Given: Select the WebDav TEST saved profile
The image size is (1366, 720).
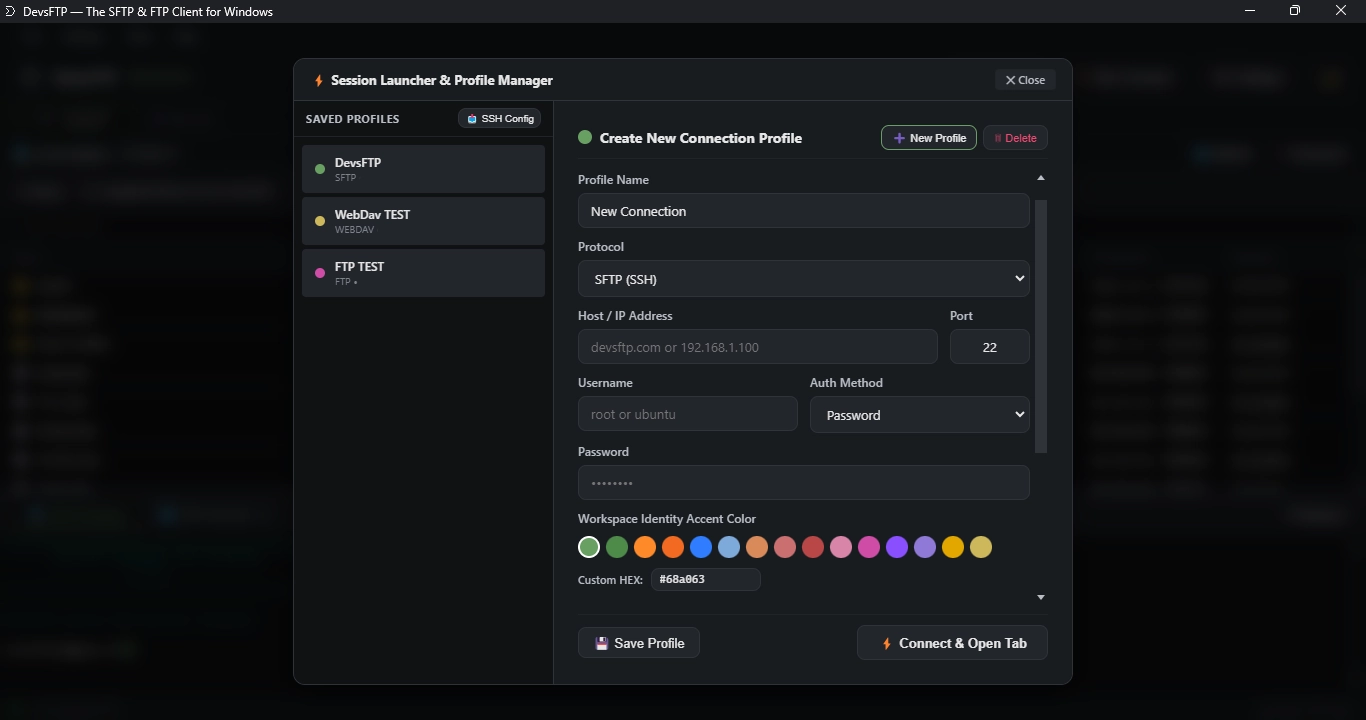Looking at the screenshot, I should click(423, 221).
